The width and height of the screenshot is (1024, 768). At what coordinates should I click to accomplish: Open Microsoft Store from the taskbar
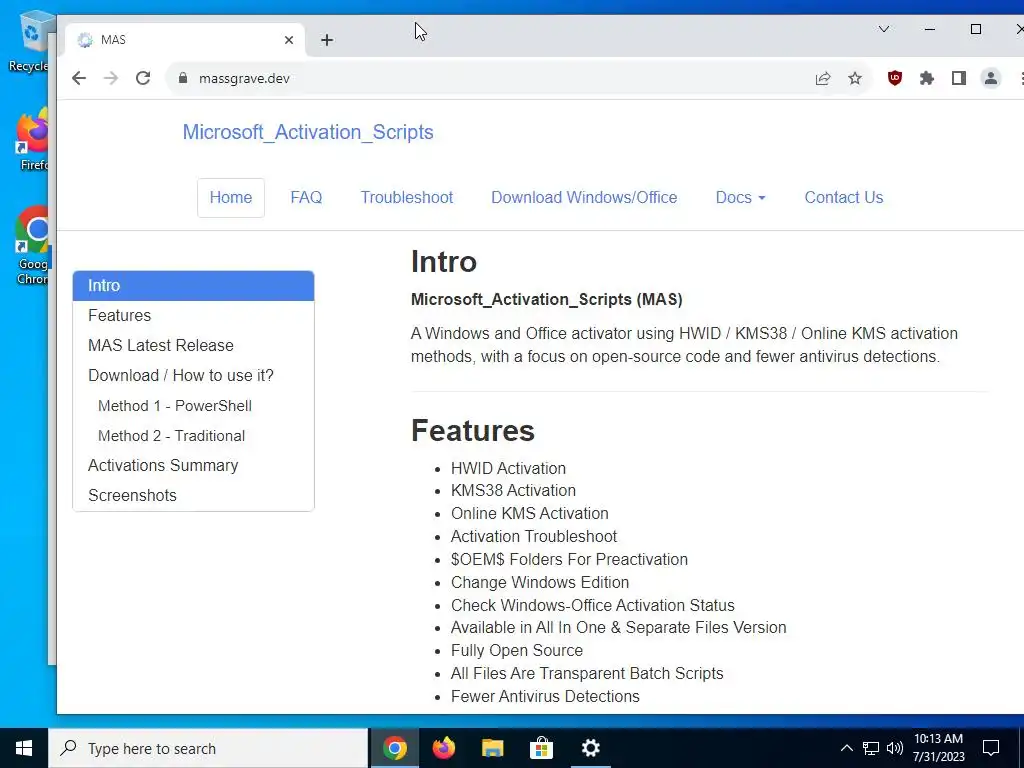coord(541,748)
